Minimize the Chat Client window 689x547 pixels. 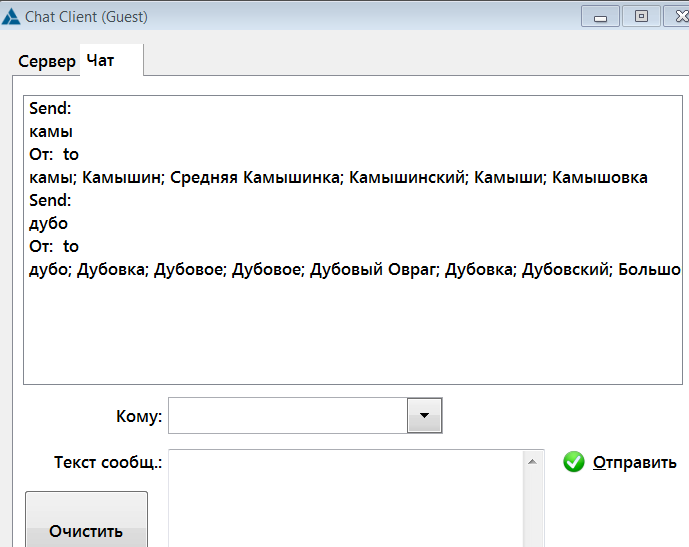[600, 16]
